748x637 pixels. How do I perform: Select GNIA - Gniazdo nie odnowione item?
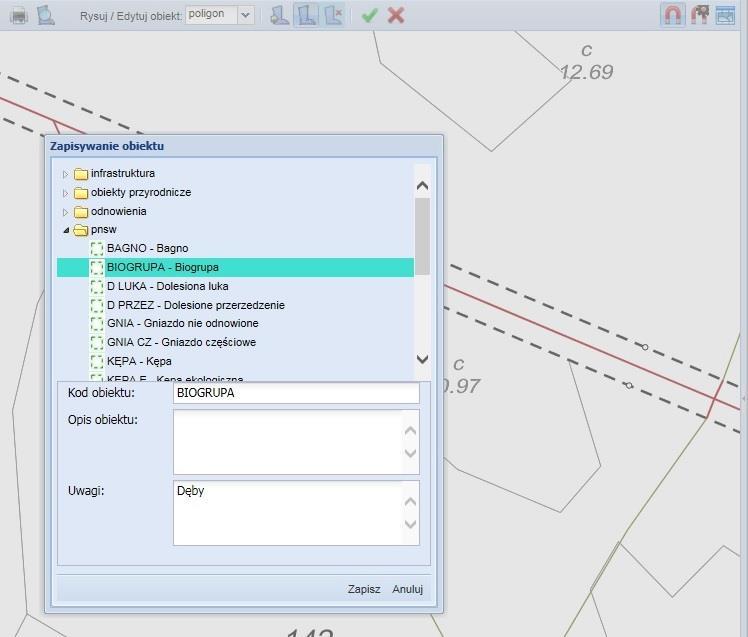[x=235, y=324]
